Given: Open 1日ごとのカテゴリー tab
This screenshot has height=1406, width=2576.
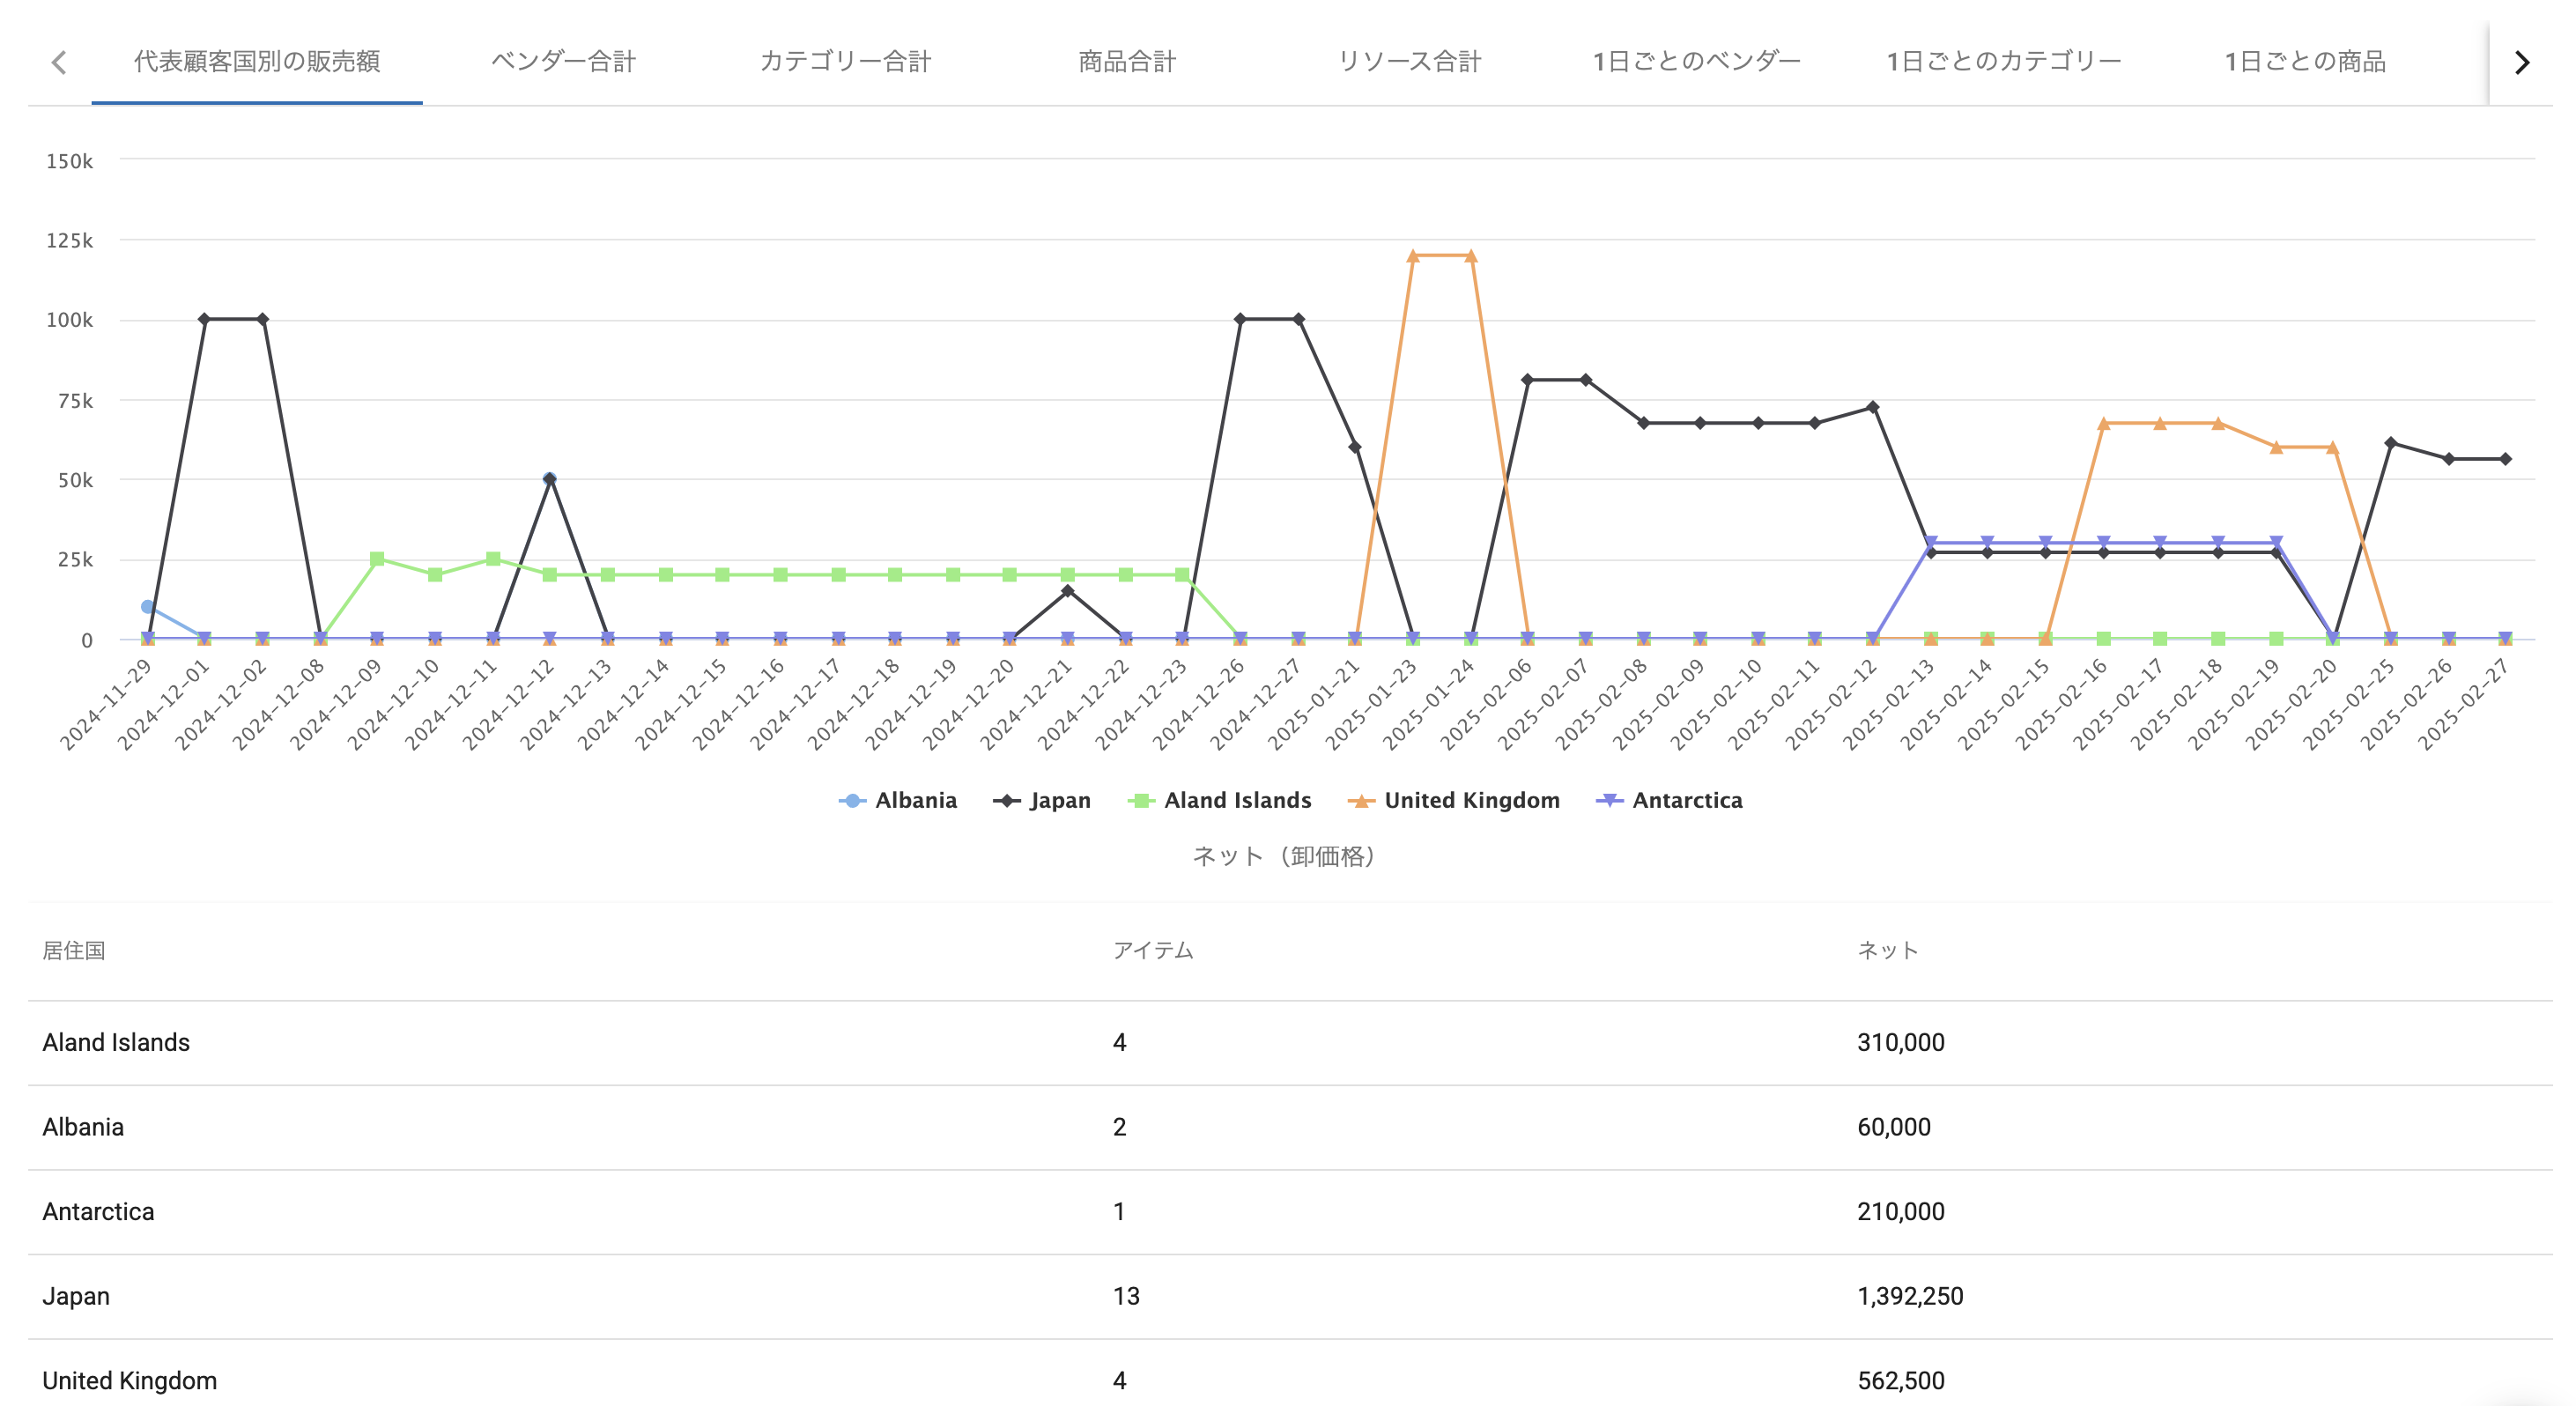Looking at the screenshot, I should (x=2003, y=62).
